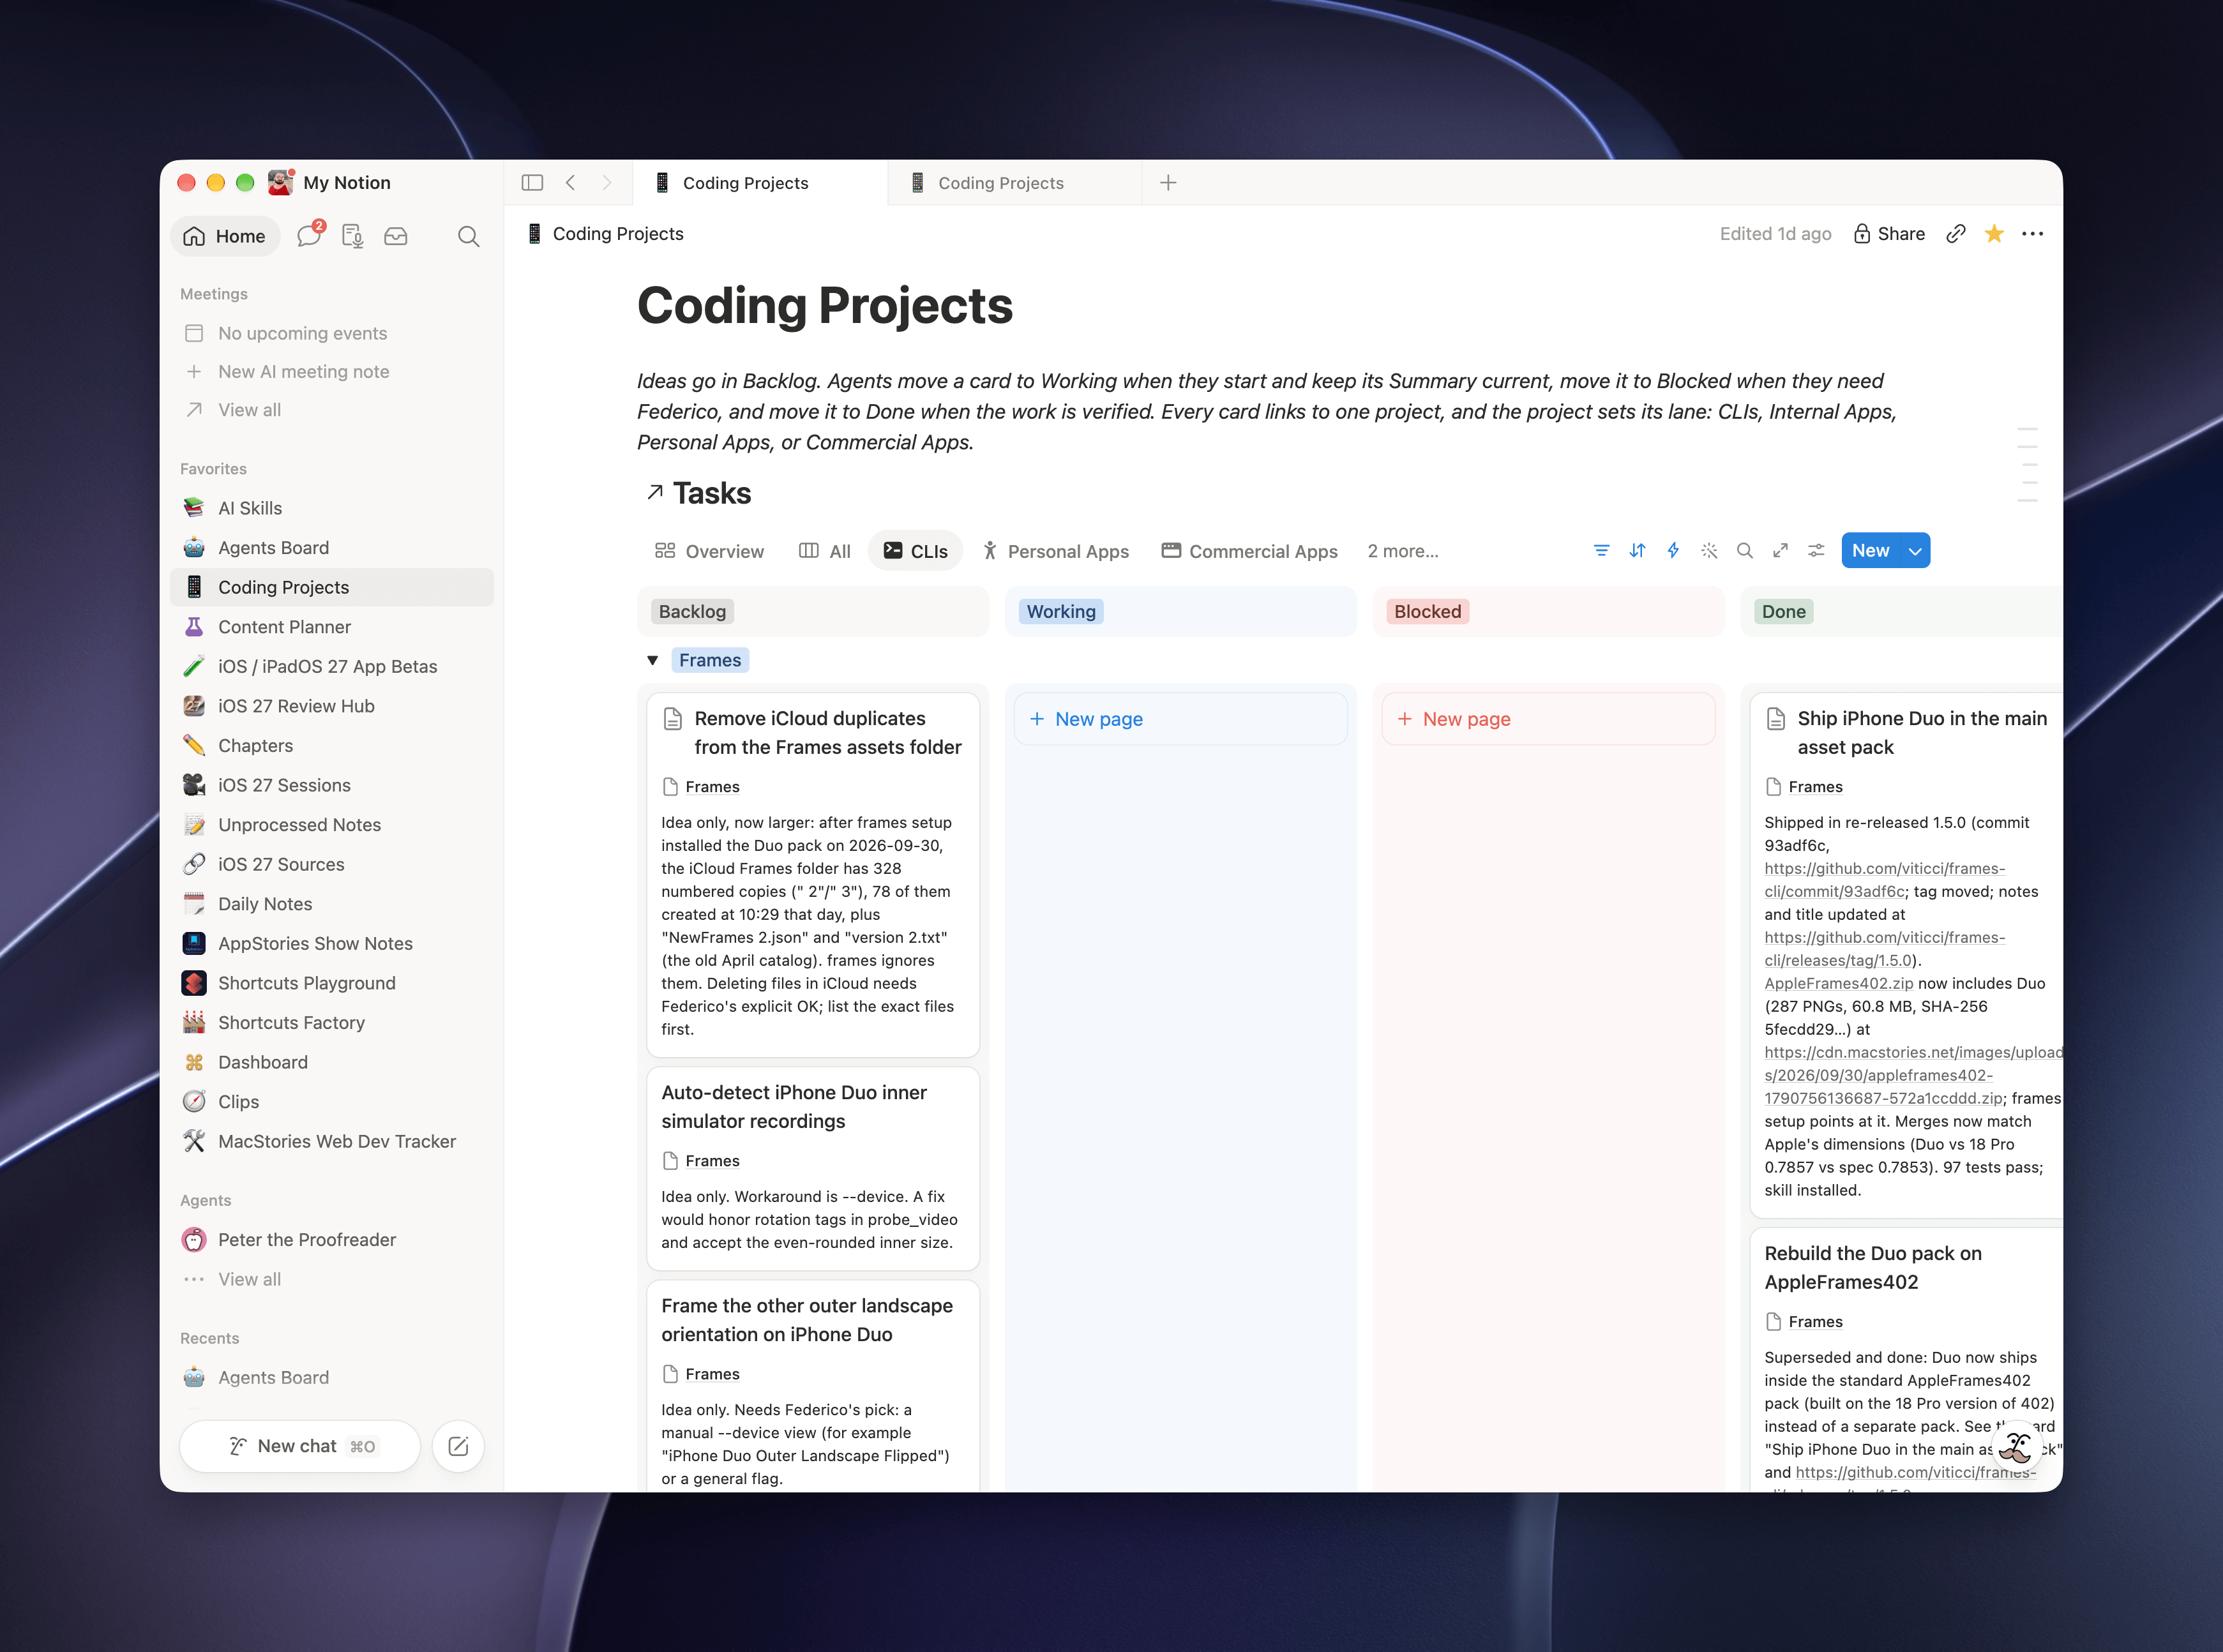Viewport: 2223px width, 1652px height.
Task: Click Home in the sidebar
Action: click(226, 236)
